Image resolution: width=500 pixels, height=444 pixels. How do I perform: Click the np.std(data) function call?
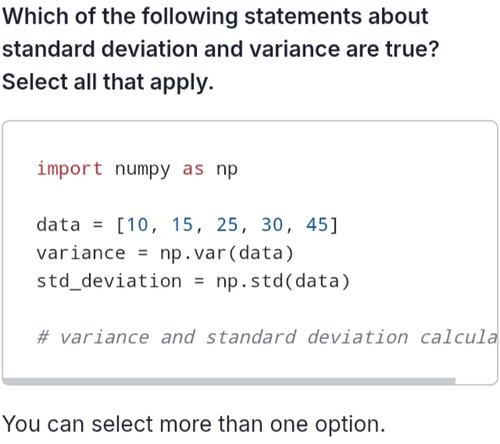click(x=283, y=282)
